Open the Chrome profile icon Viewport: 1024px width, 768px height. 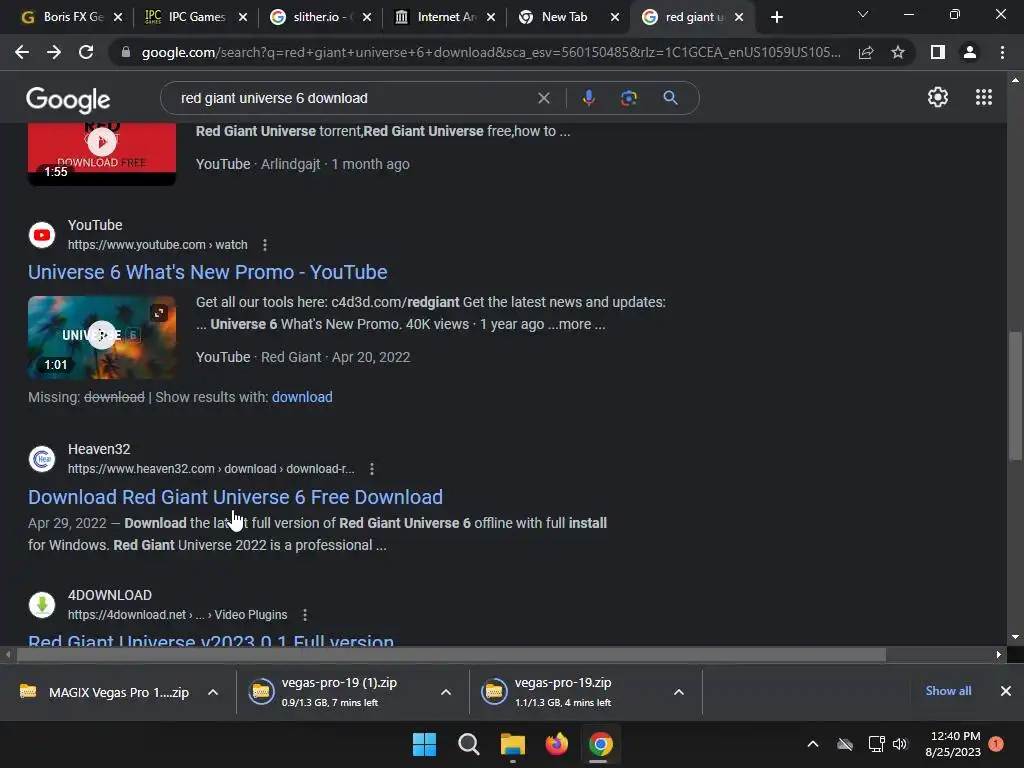click(970, 52)
